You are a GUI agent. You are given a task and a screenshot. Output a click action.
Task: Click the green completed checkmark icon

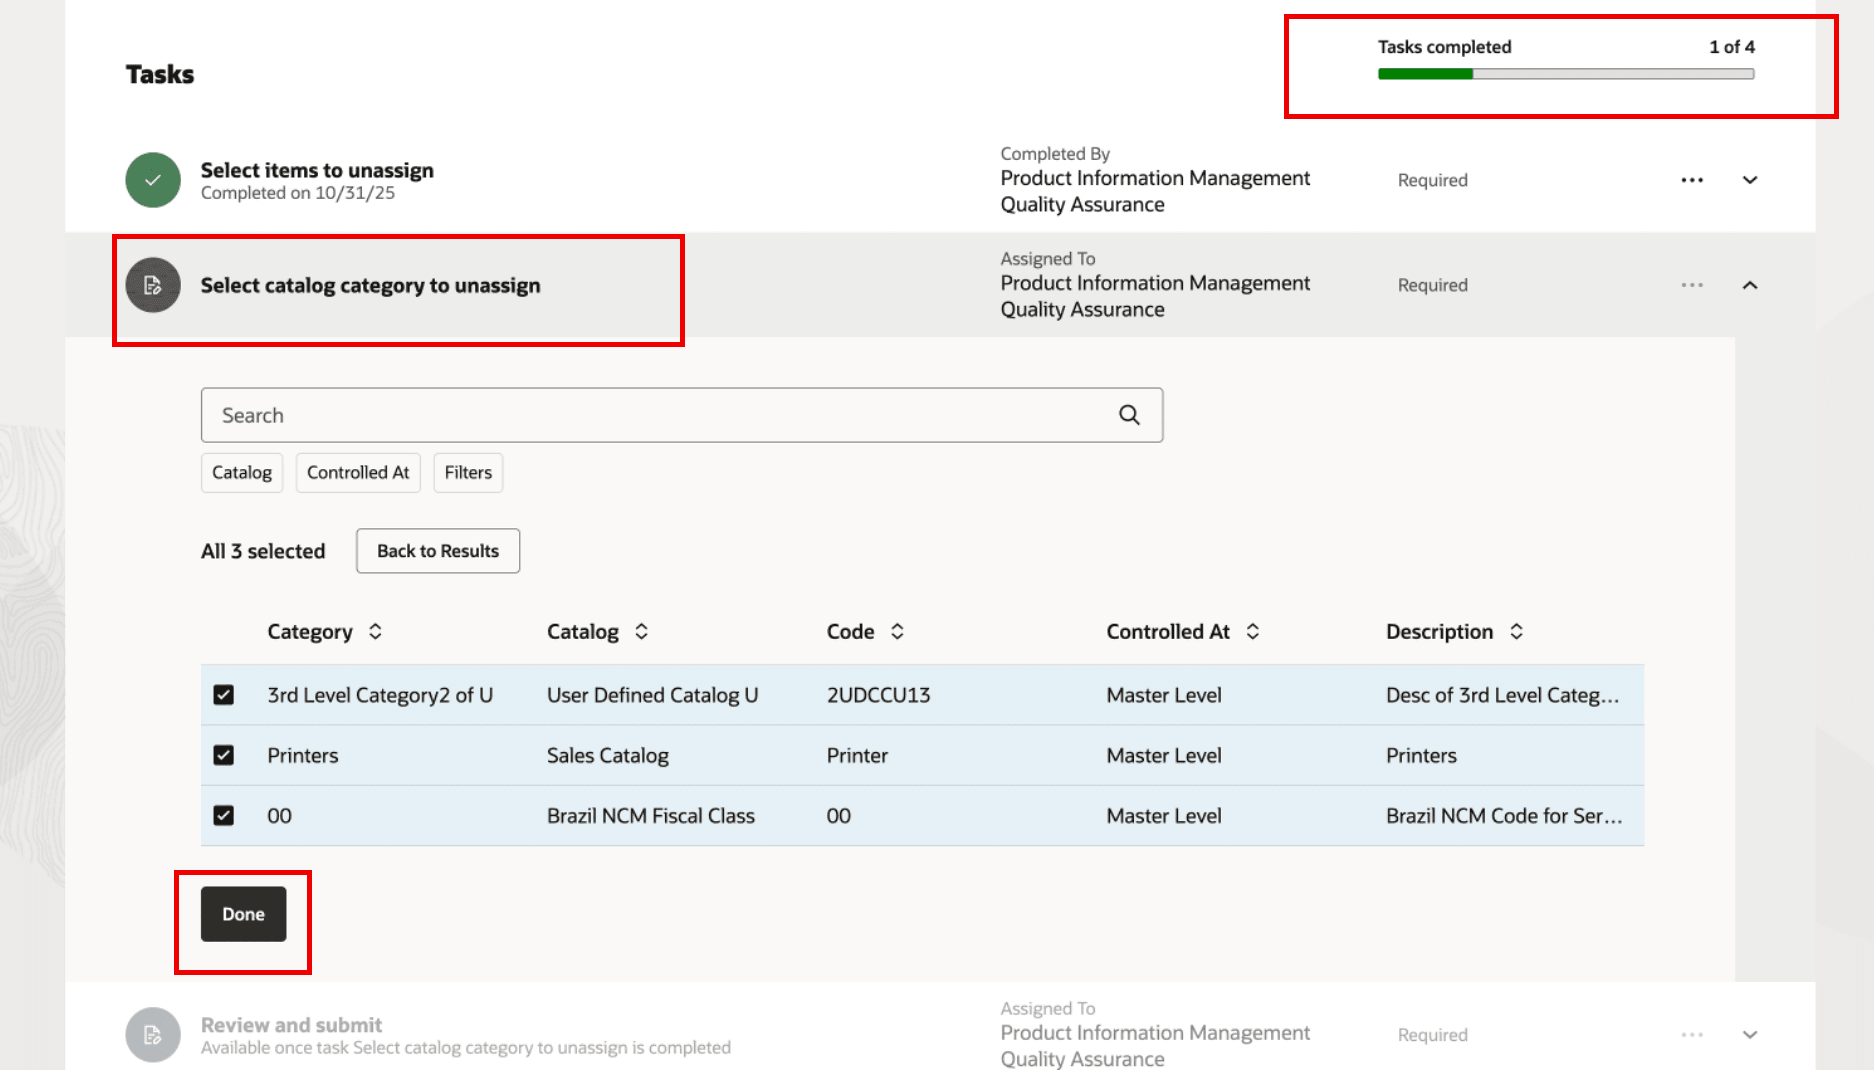click(x=151, y=180)
